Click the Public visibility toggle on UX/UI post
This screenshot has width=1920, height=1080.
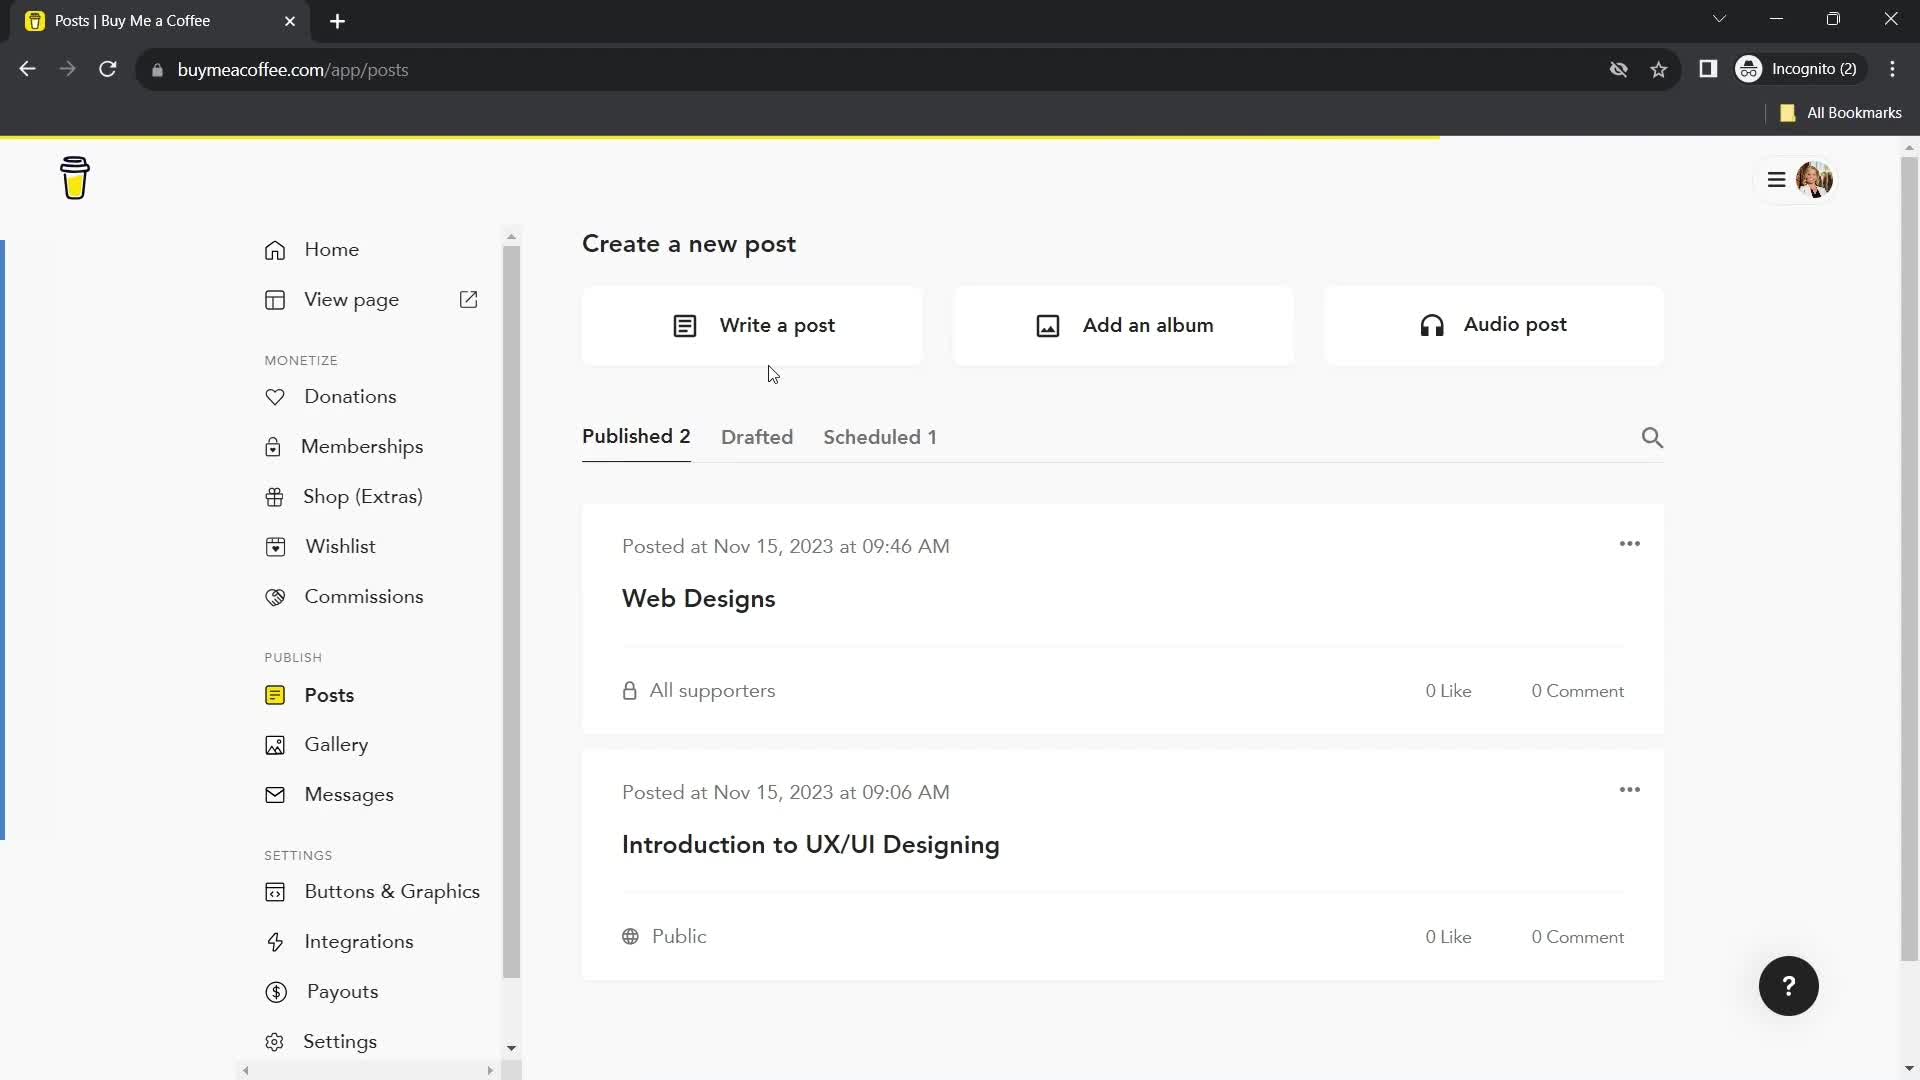point(665,938)
